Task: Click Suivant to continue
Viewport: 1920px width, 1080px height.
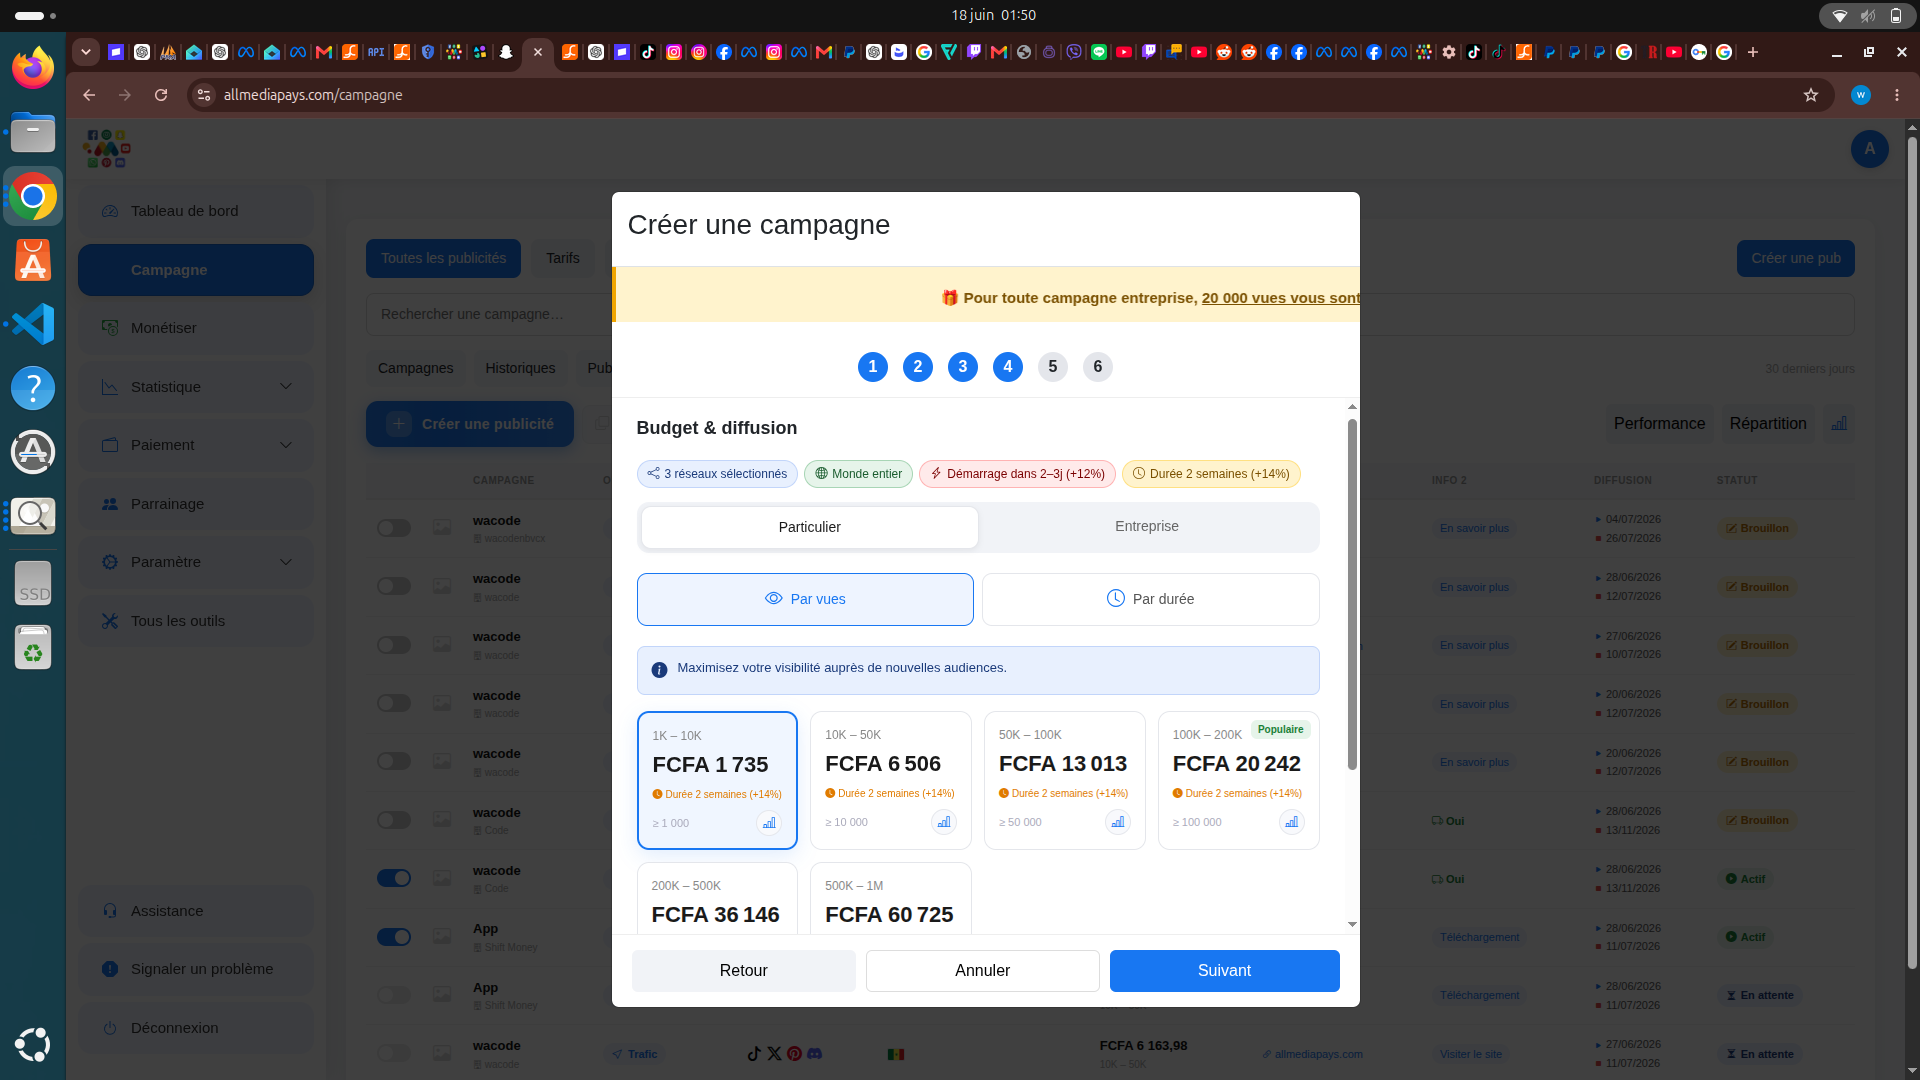Action: (1224, 971)
